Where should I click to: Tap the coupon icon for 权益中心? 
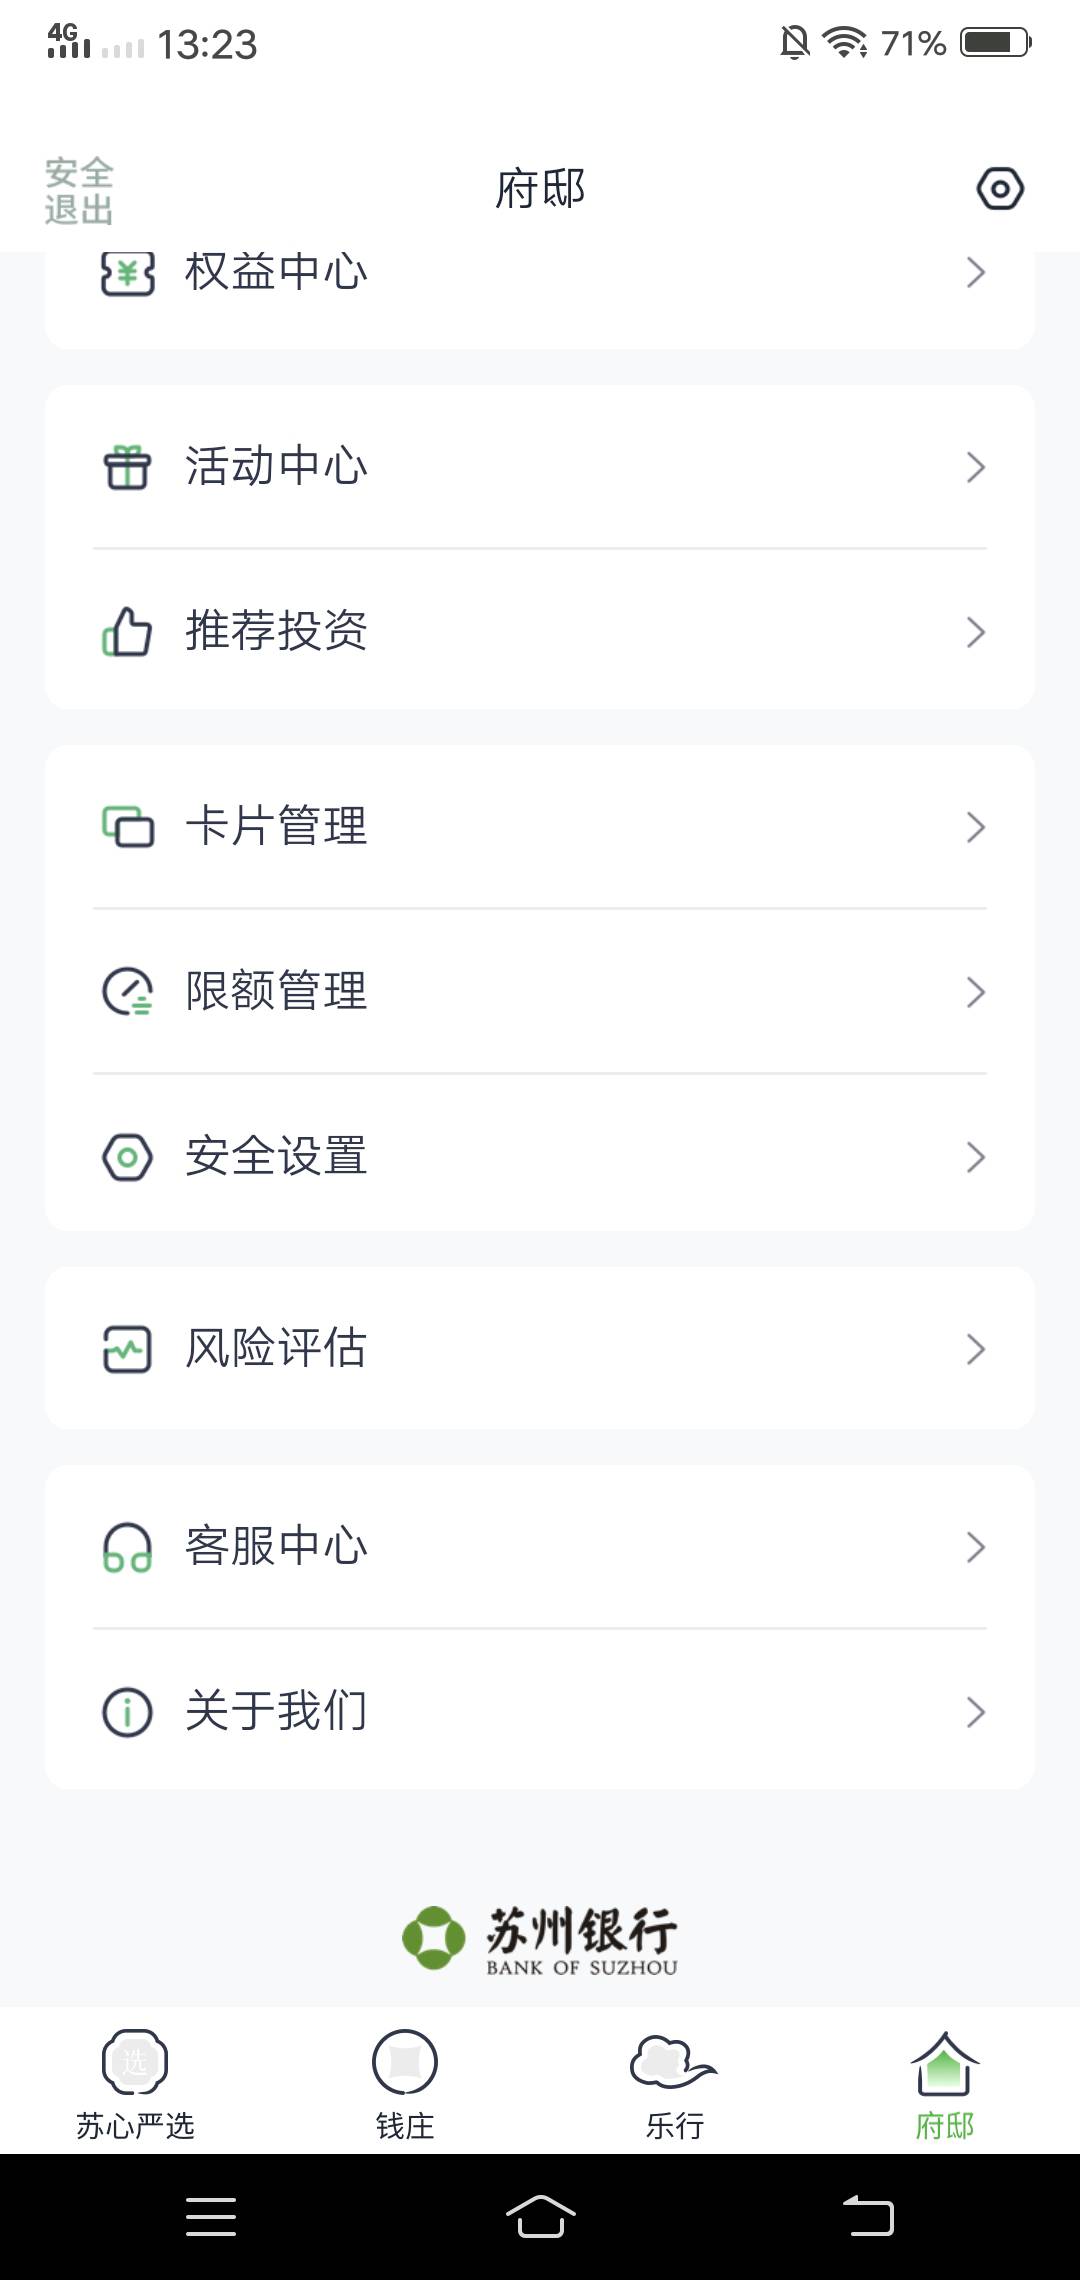(x=127, y=273)
